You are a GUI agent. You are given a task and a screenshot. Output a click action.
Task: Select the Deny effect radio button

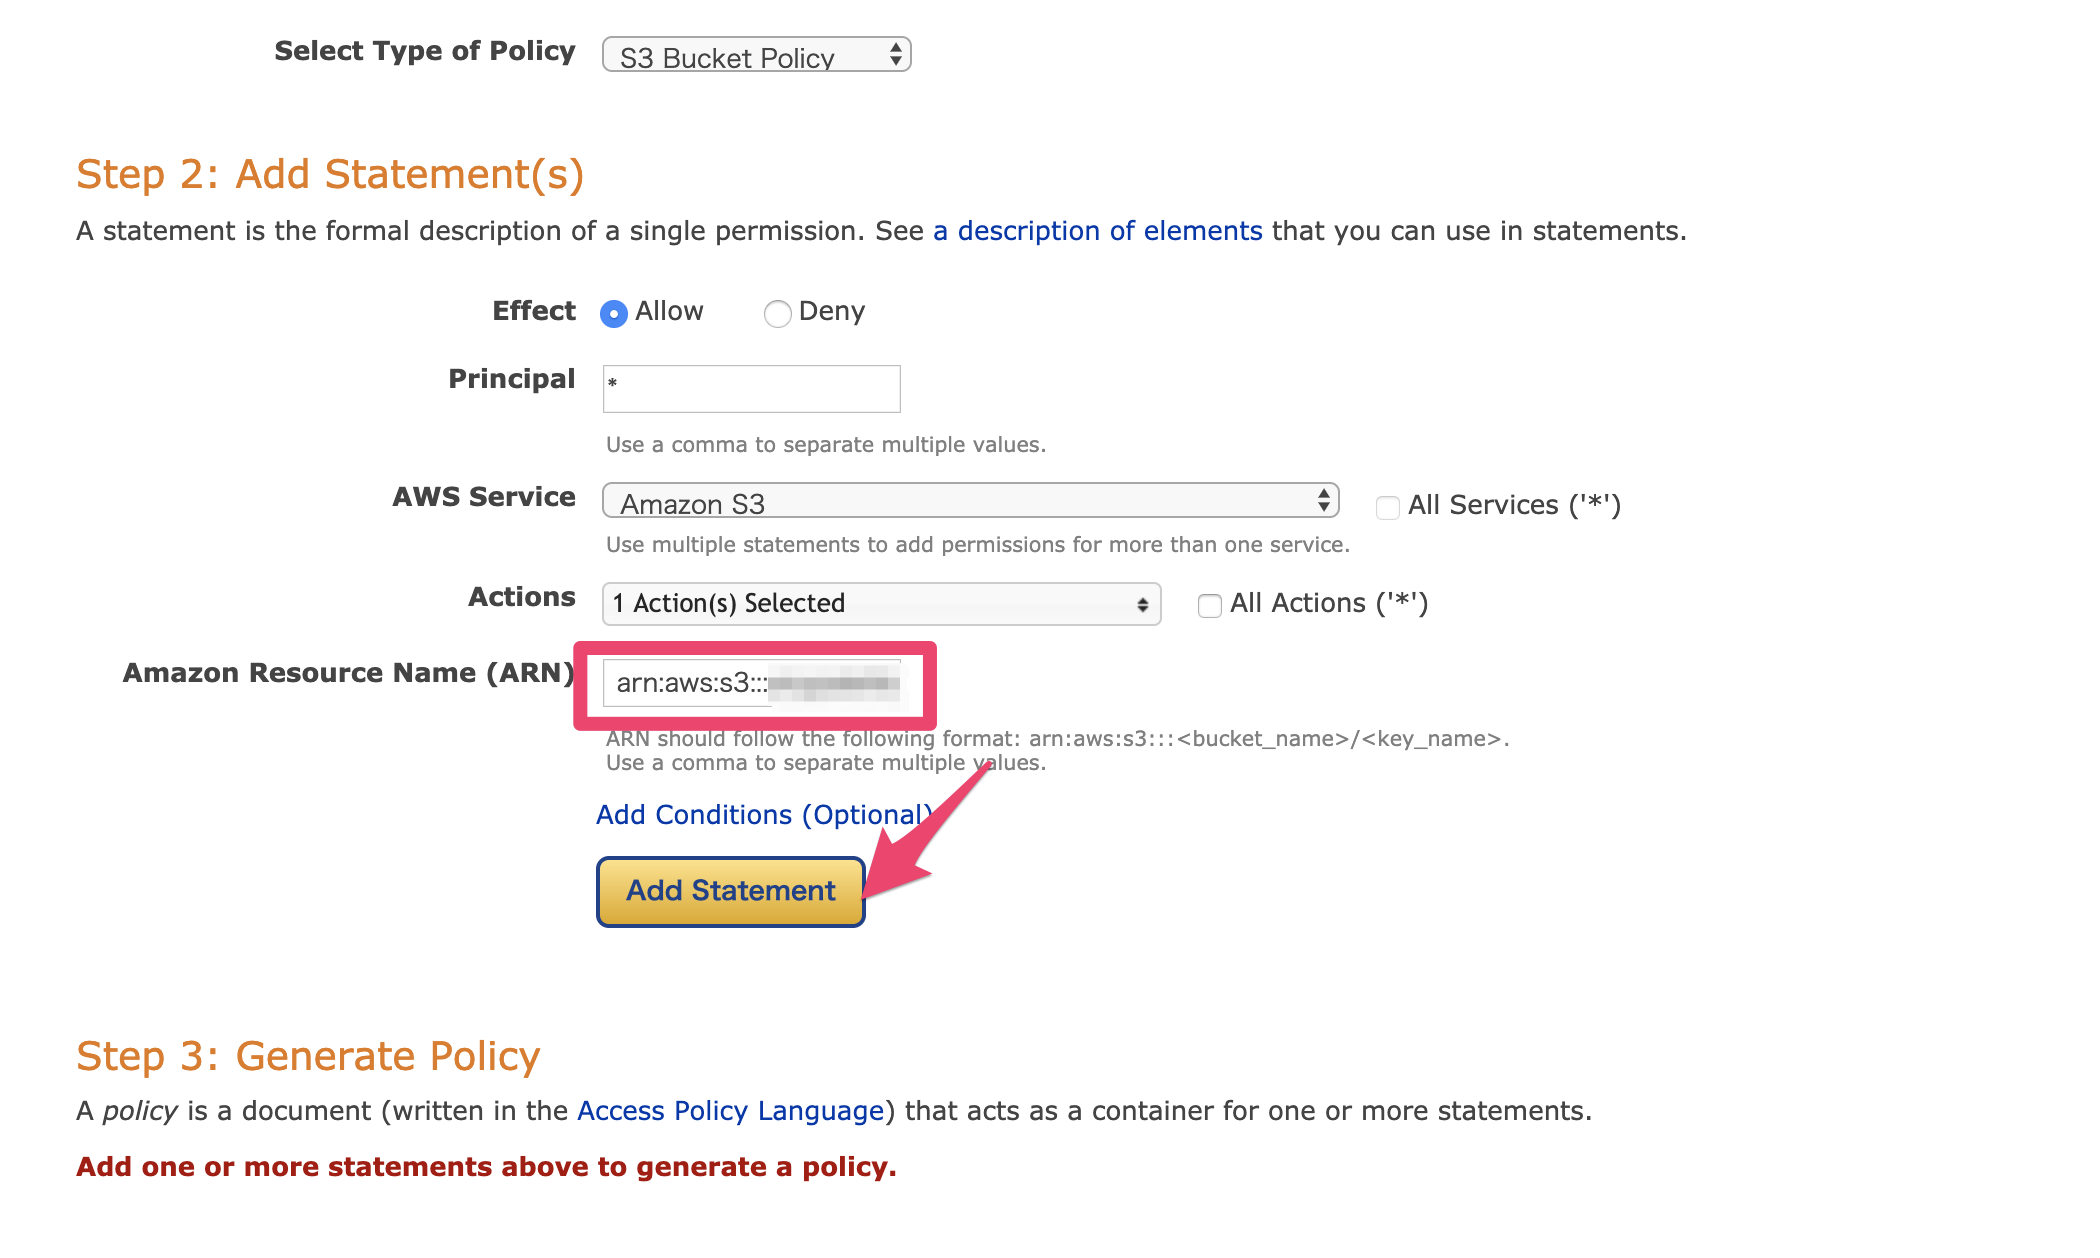click(777, 314)
